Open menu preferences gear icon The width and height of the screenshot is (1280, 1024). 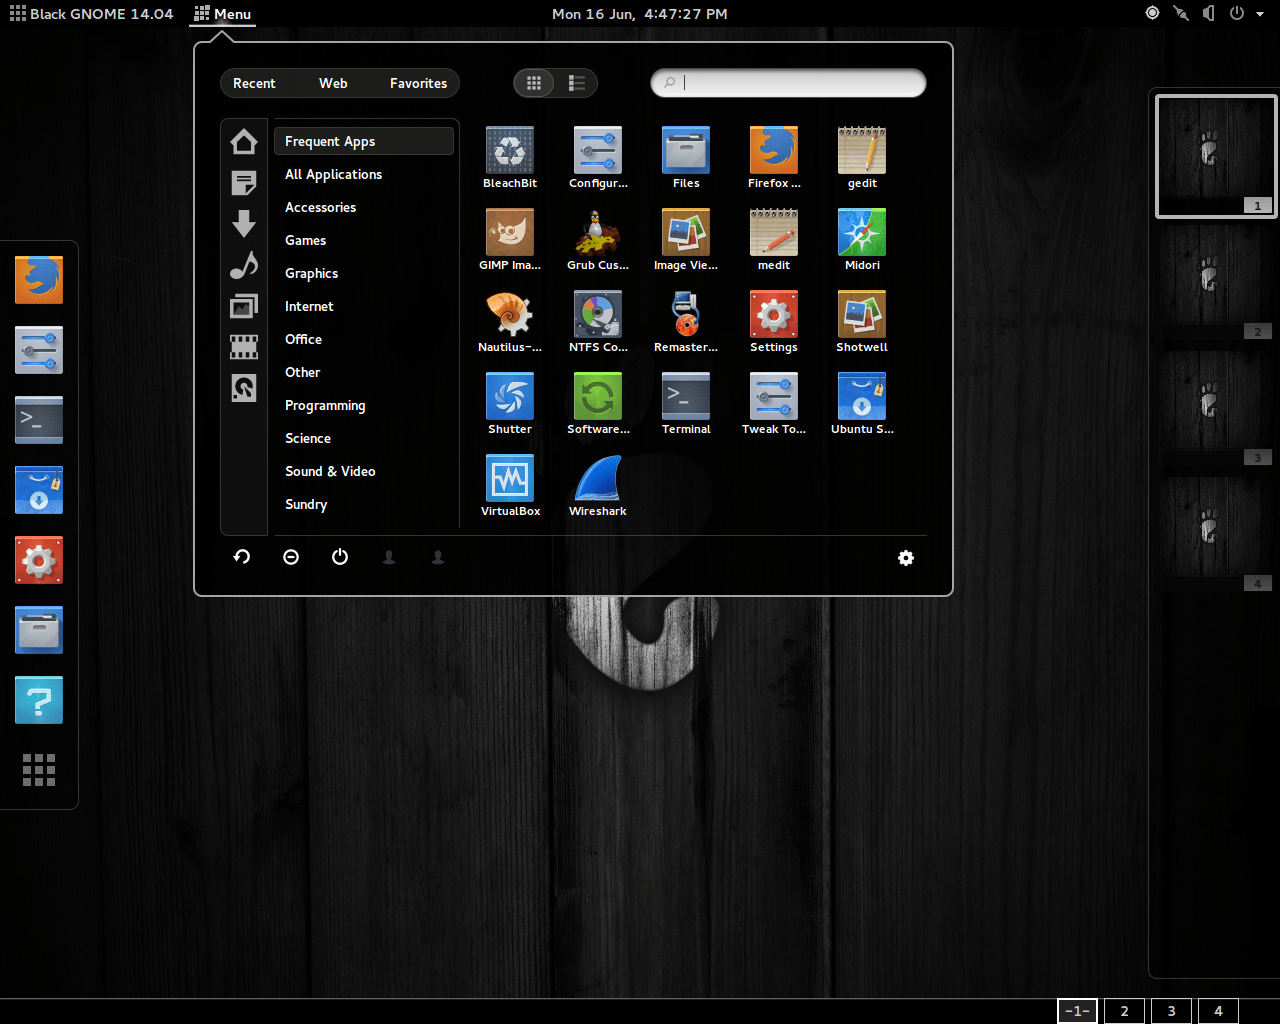[906, 558]
